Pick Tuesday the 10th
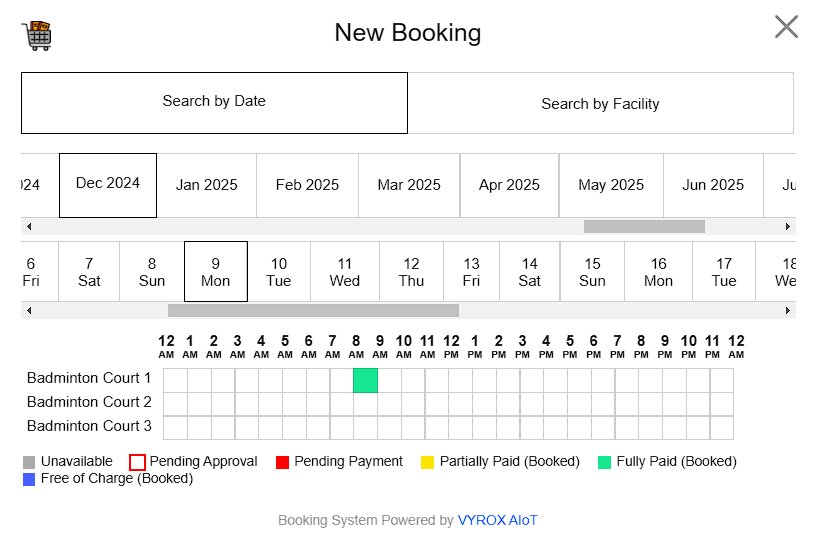Image resolution: width=817 pixels, height=546 pixels. pos(279,272)
